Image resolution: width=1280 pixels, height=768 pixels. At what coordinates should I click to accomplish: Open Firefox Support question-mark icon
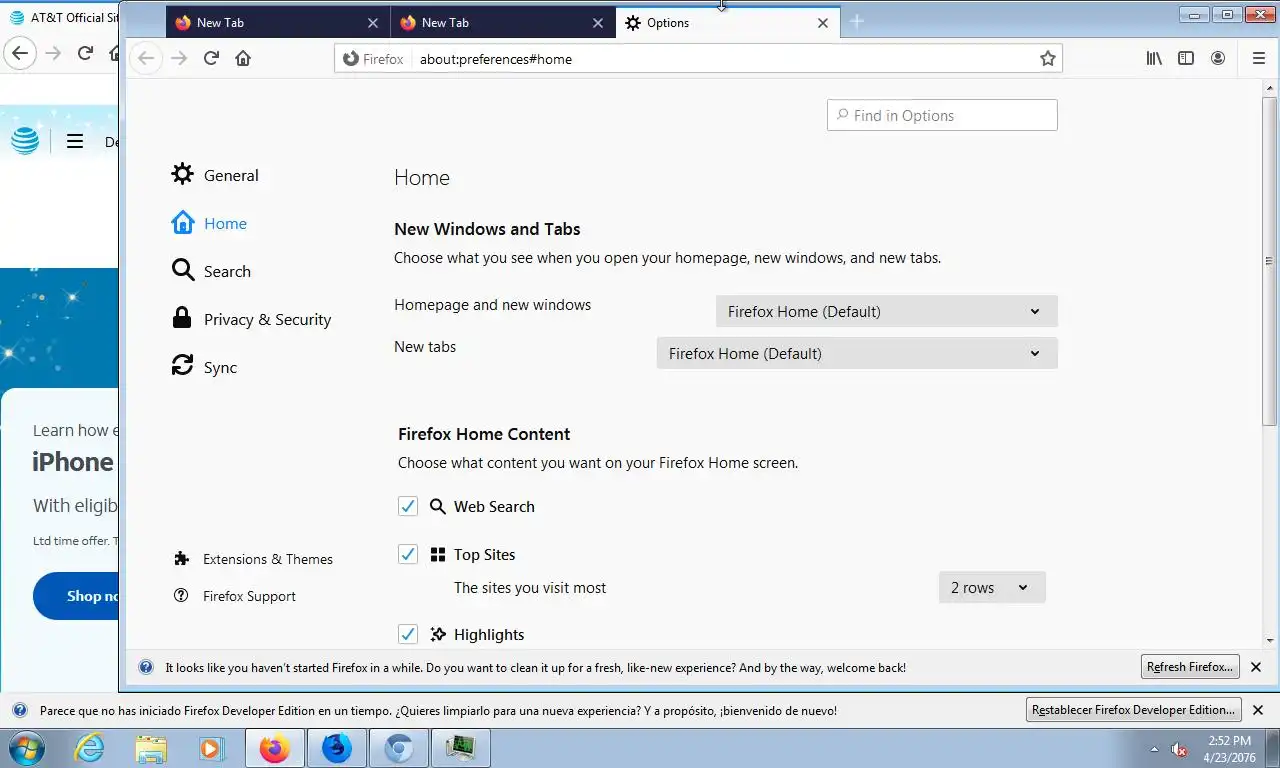pyautogui.click(x=181, y=596)
